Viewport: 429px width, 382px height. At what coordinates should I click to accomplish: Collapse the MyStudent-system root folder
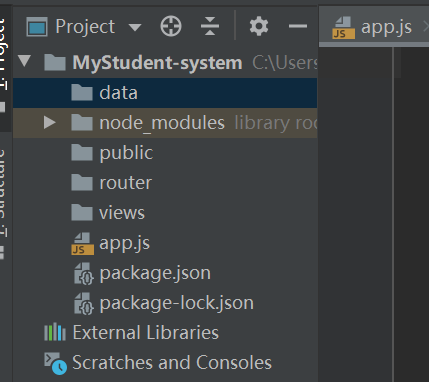(25, 62)
